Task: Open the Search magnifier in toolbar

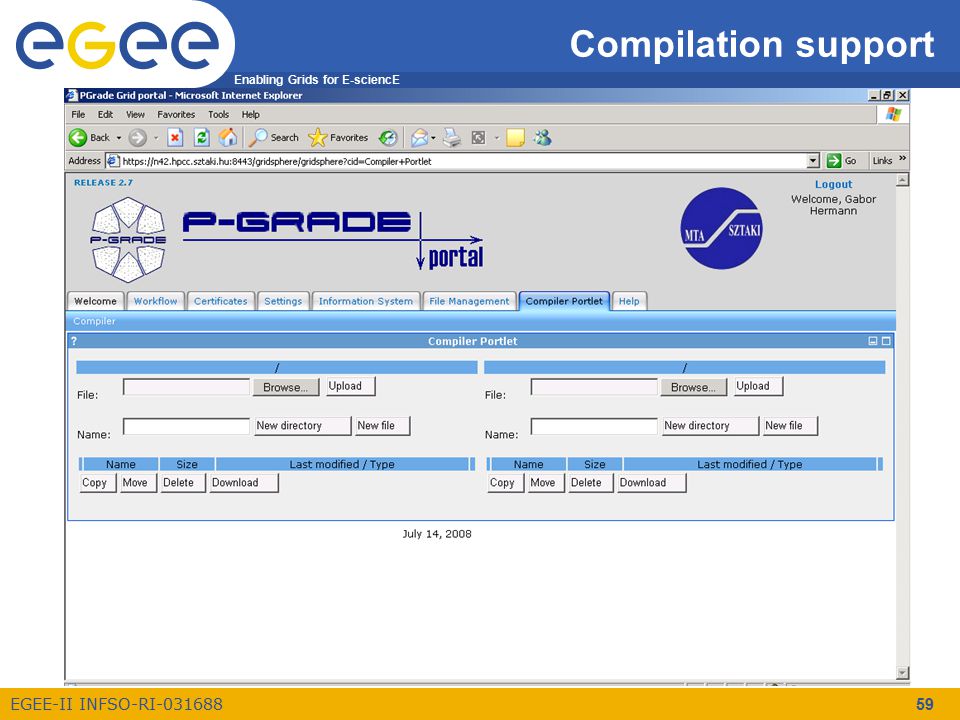Action: click(x=257, y=138)
